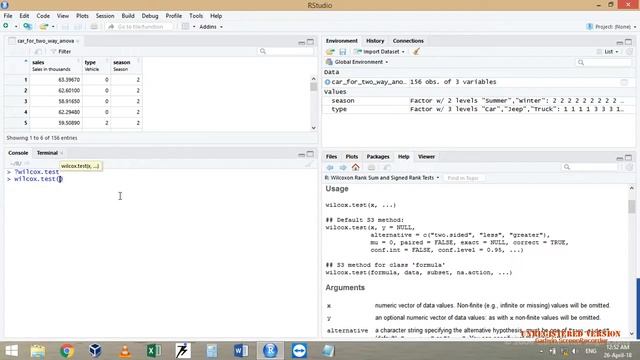The image size is (640, 360).
Task: Sort by the season column header
Action: tap(126, 65)
